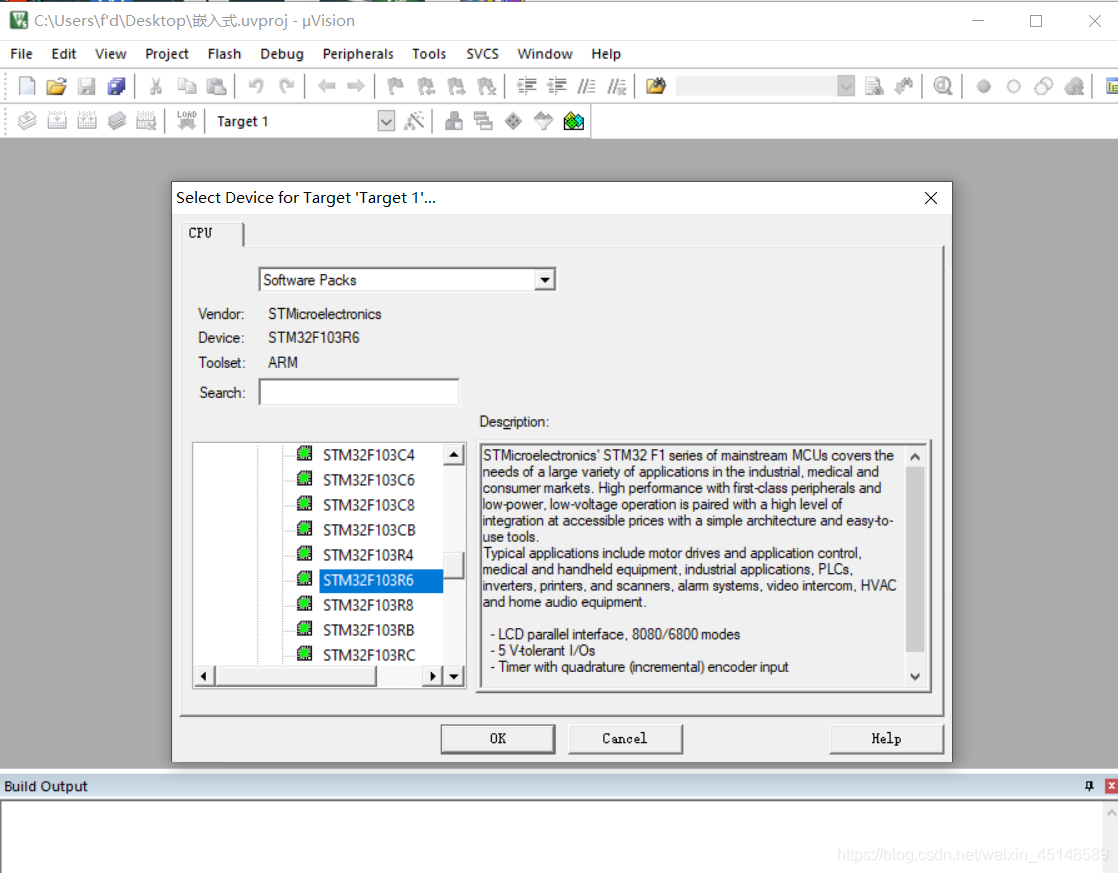Click device list scroll right arrow

pyautogui.click(x=432, y=676)
